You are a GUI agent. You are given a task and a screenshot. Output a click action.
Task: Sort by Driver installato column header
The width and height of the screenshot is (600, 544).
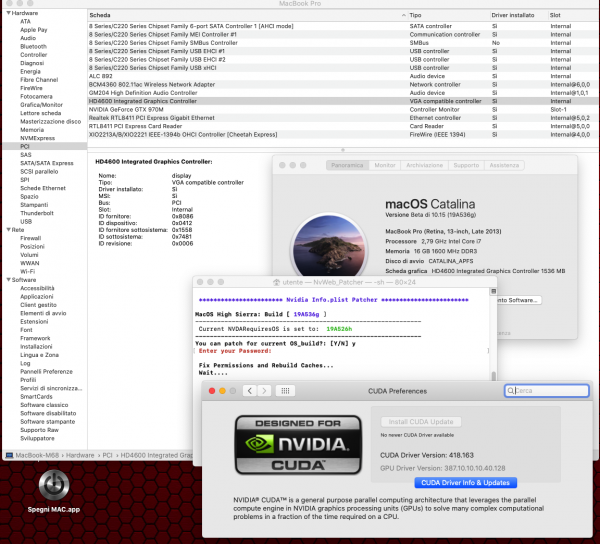coord(518,15)
